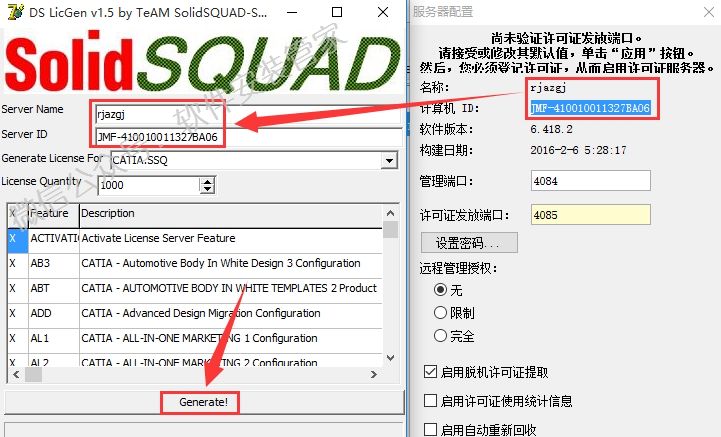Open the 设置密码 button
Screen dimensions: 721x437
click(469, 242)
